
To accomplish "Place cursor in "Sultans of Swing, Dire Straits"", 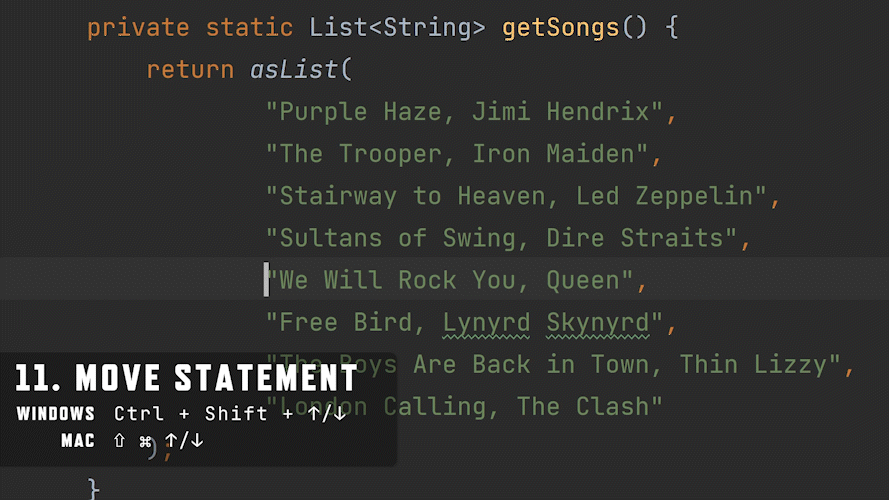I will 501,238.
